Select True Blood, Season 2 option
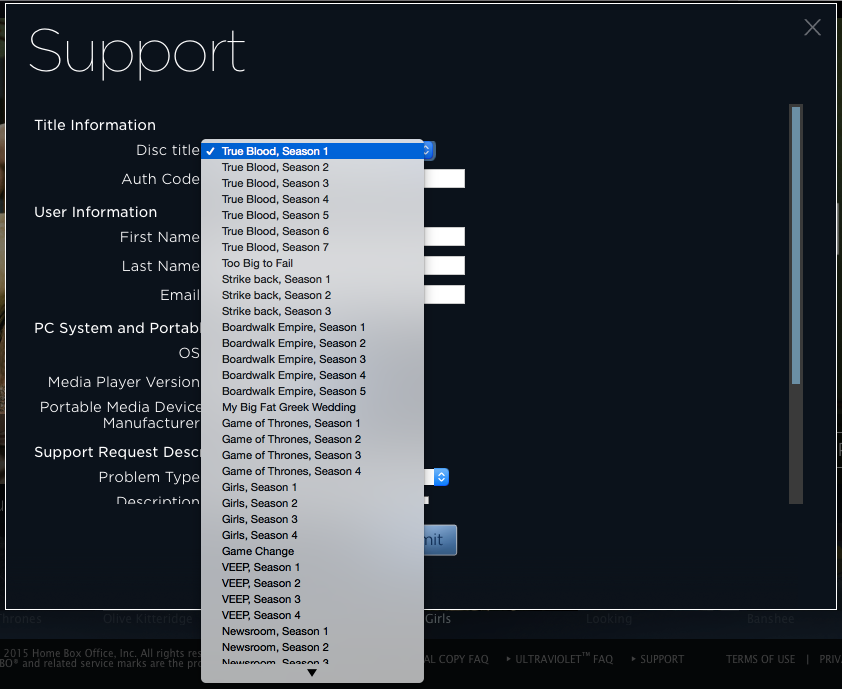Viewport: 842px width, 689px height. click(x=313, y=167)
